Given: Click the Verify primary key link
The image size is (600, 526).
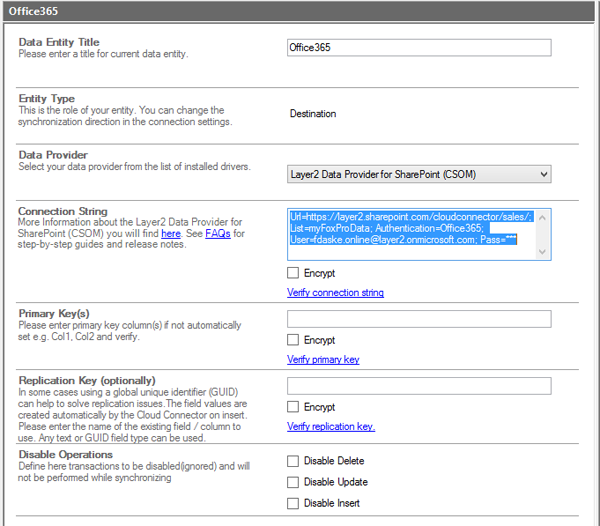Looking at the screenshot, I should [x=323, y=360].
